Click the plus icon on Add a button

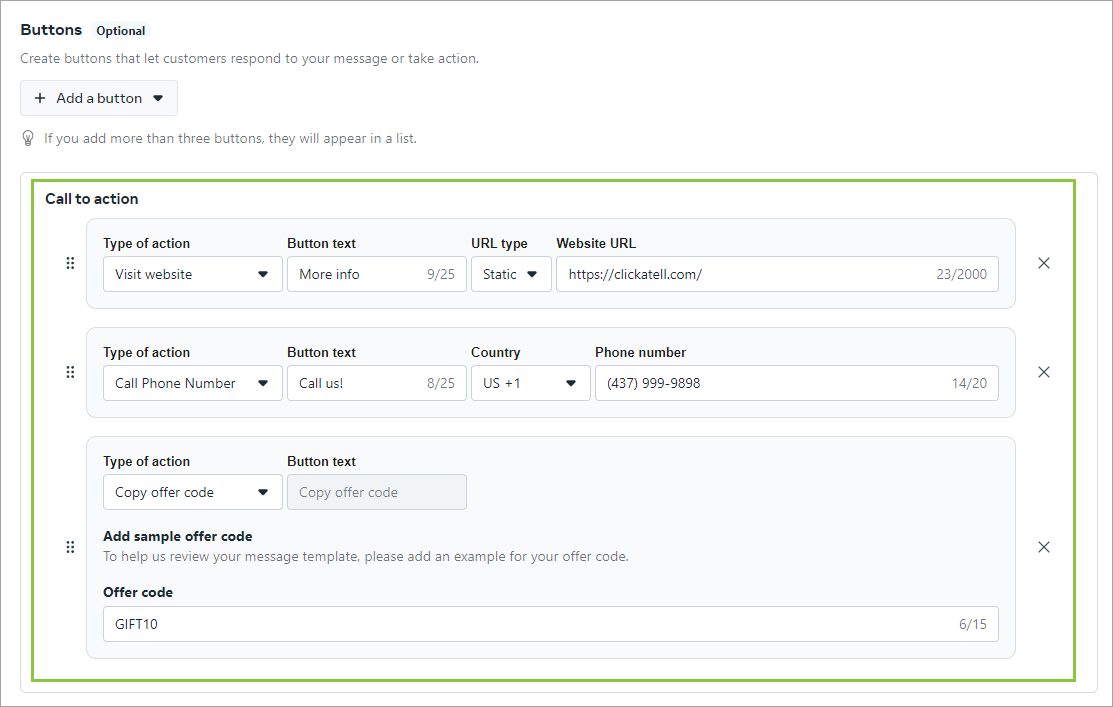point(40,98)
